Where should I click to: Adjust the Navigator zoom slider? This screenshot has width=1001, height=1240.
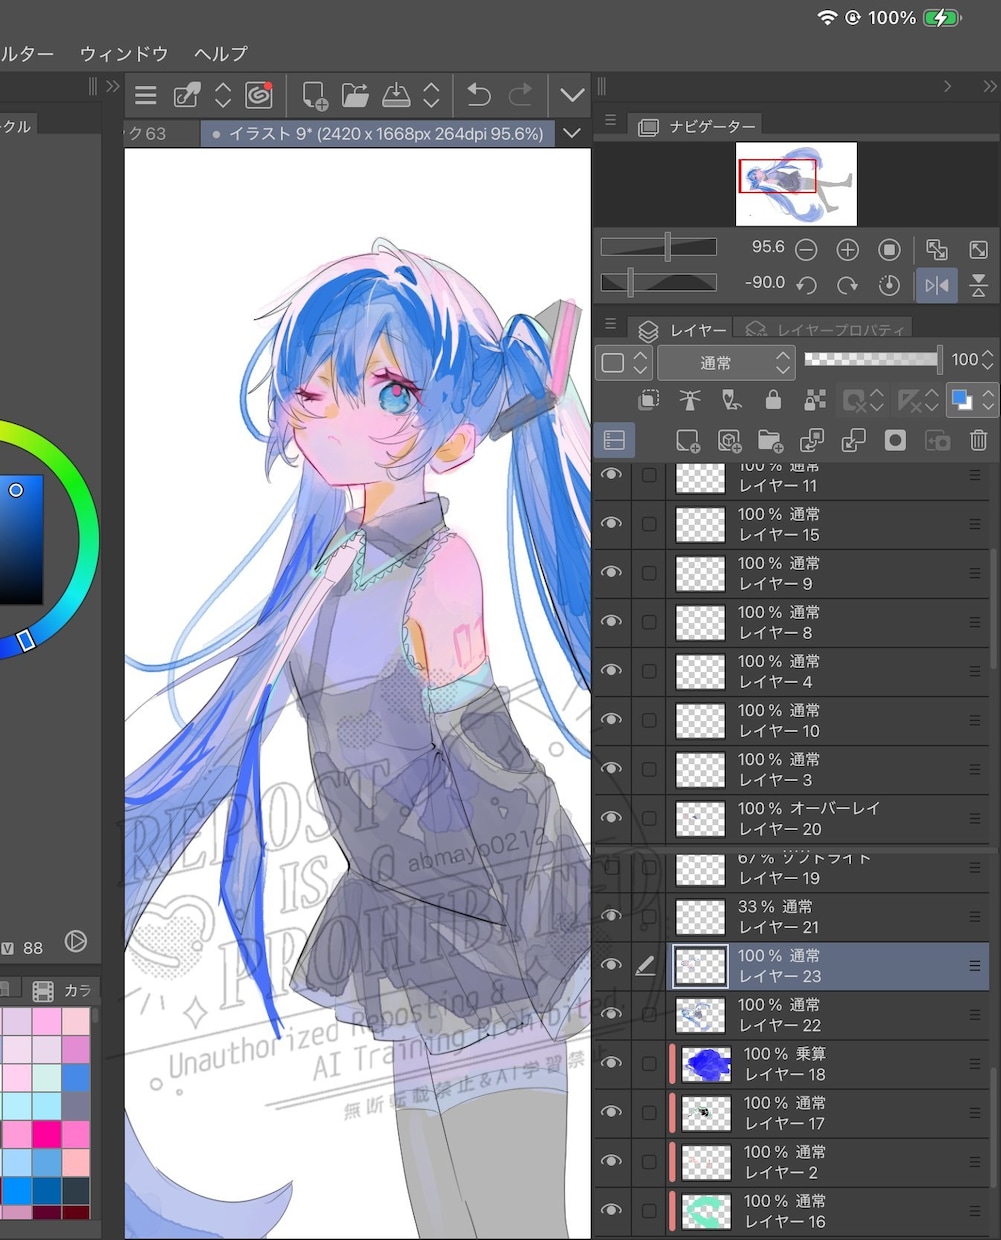[x=659, y=247]
